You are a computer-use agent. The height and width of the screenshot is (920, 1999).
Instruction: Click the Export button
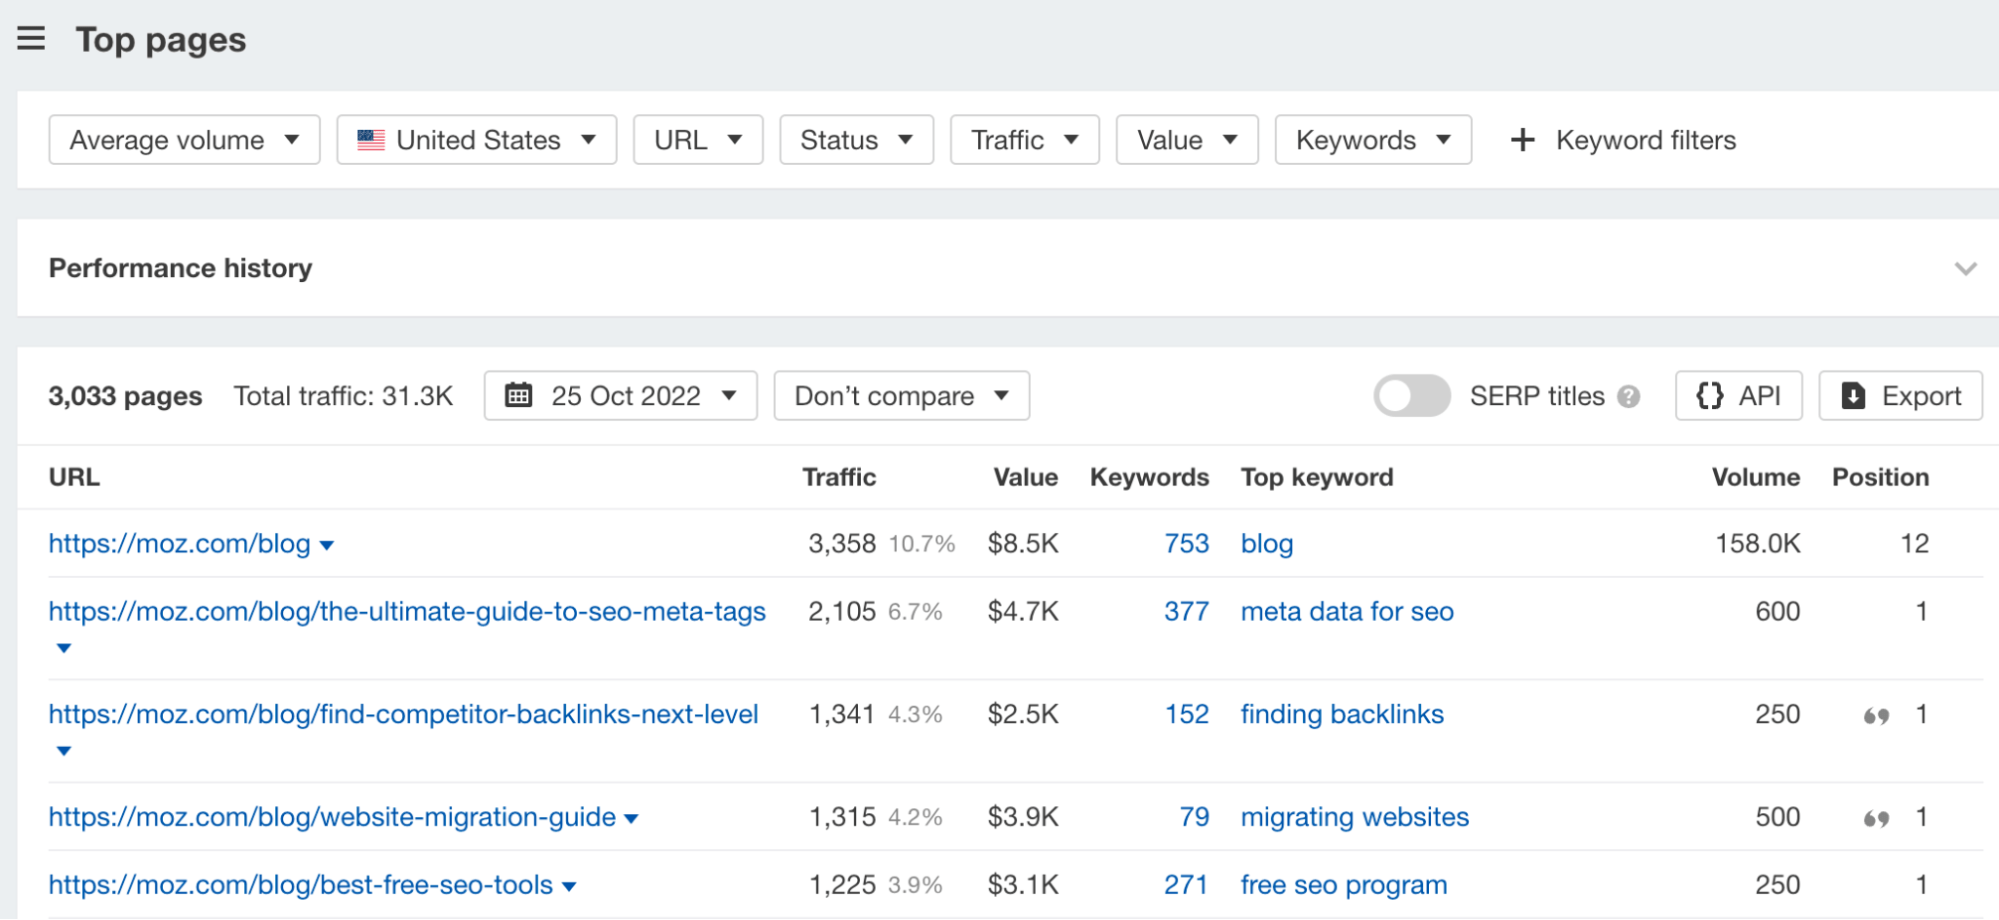1900,396
